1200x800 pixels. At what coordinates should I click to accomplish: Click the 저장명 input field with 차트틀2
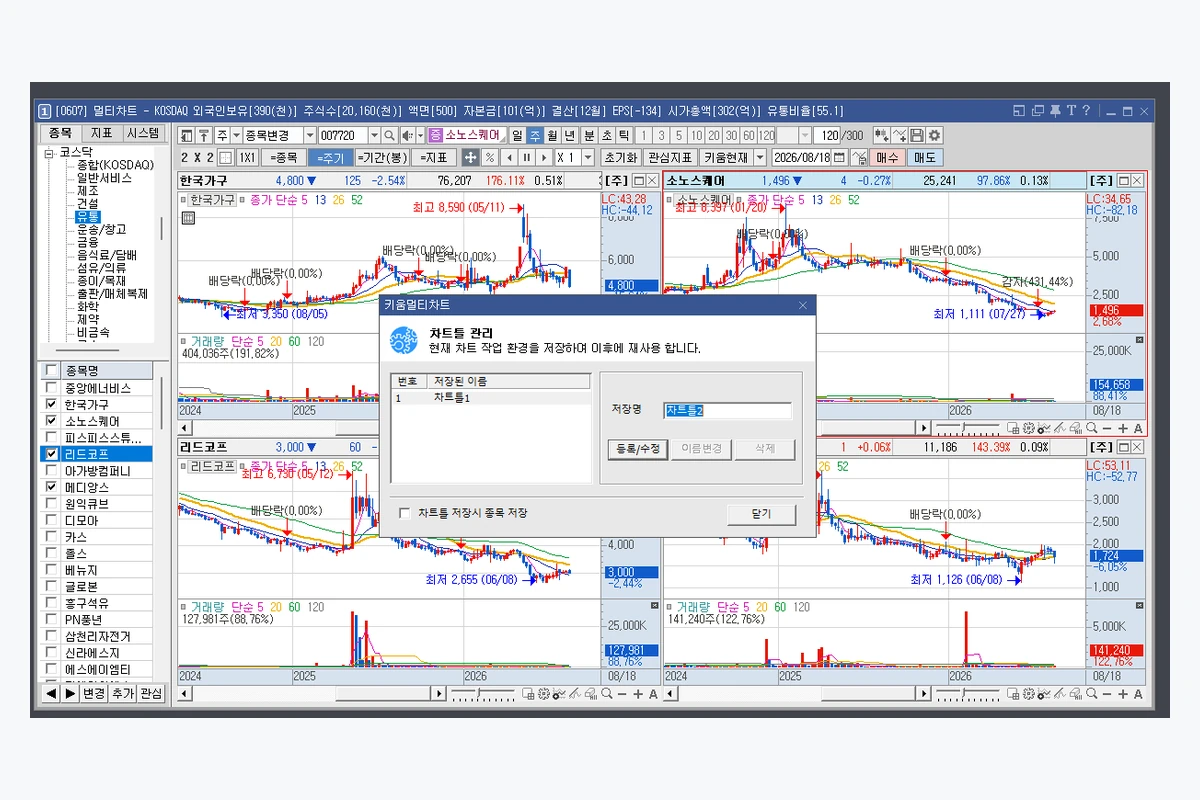point(728,410)
